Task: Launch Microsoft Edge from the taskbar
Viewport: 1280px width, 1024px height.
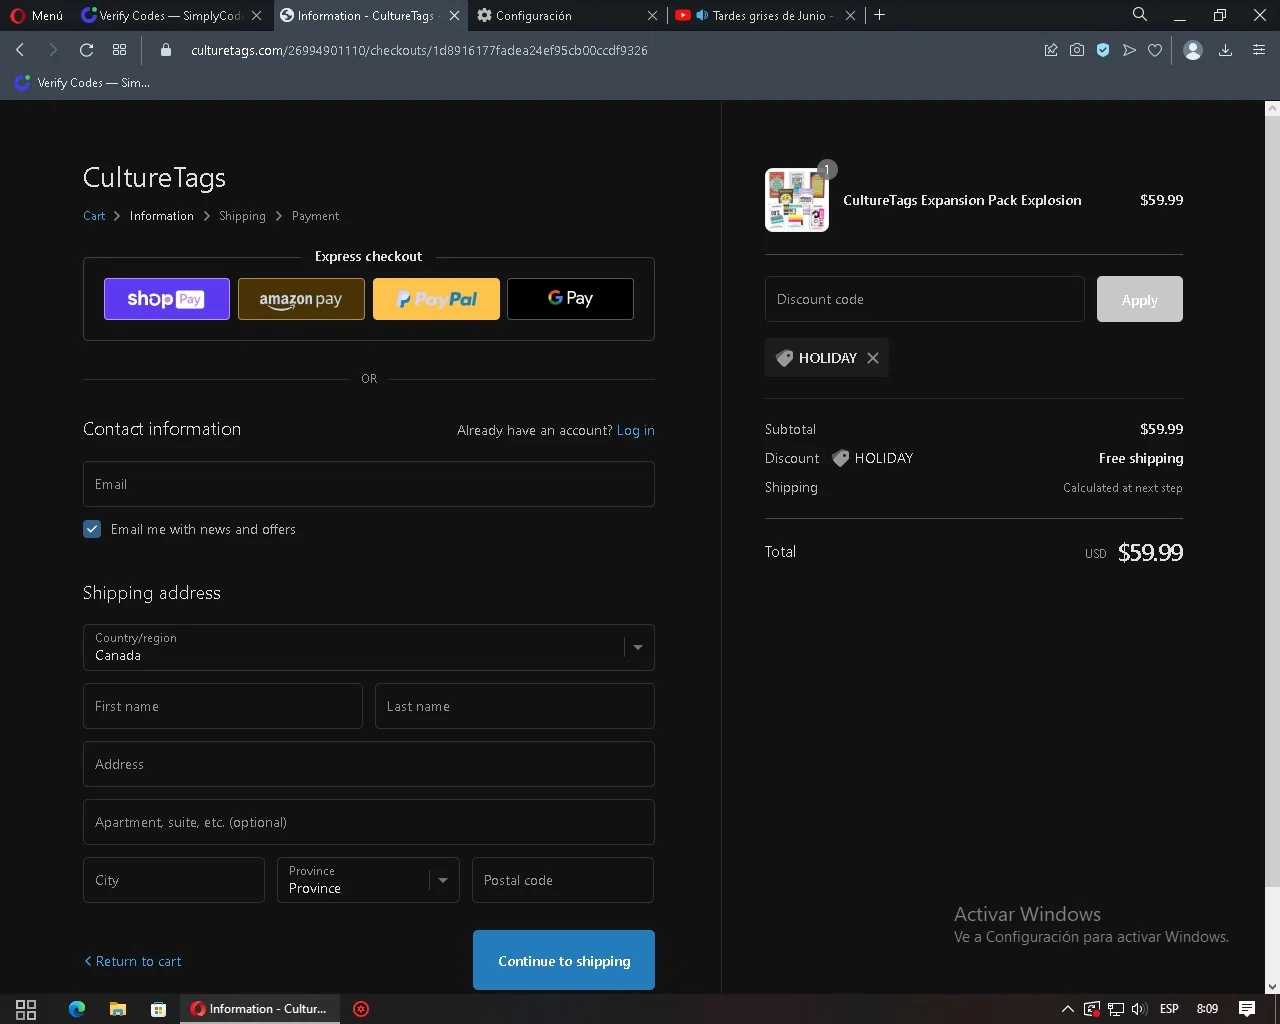Action: (77, 1009)
